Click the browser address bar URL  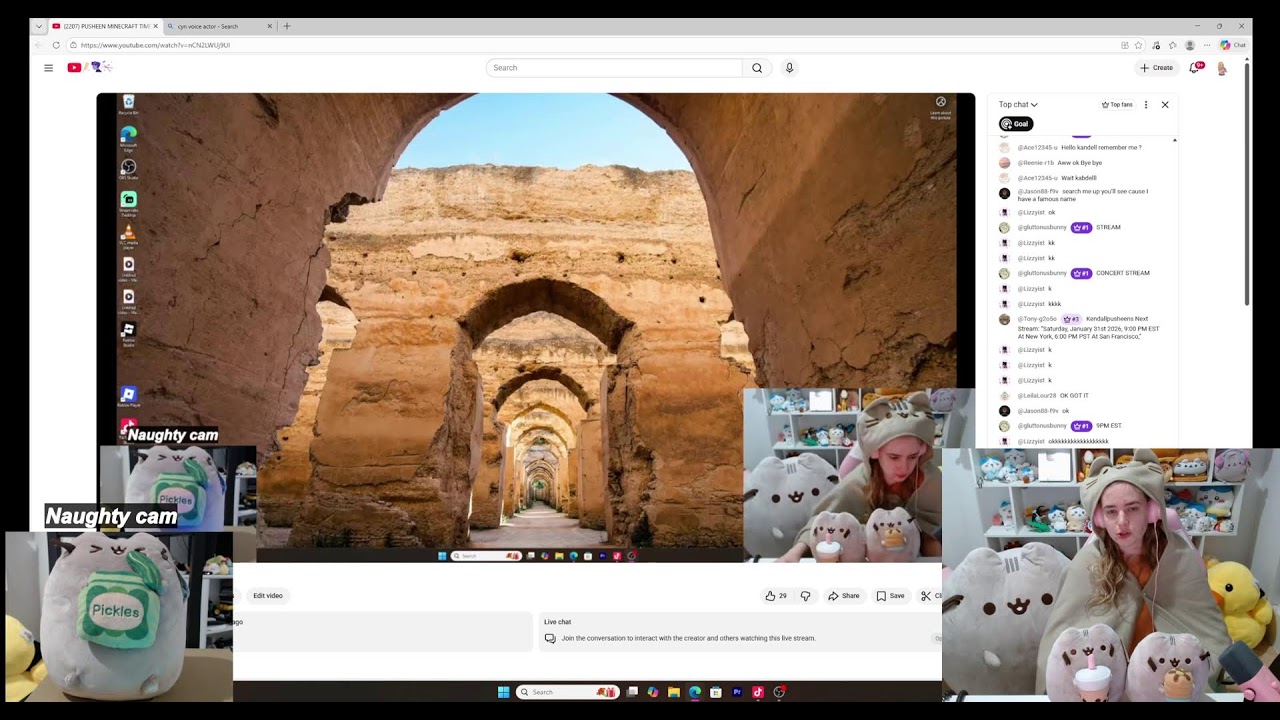click(x=155, y=45)
